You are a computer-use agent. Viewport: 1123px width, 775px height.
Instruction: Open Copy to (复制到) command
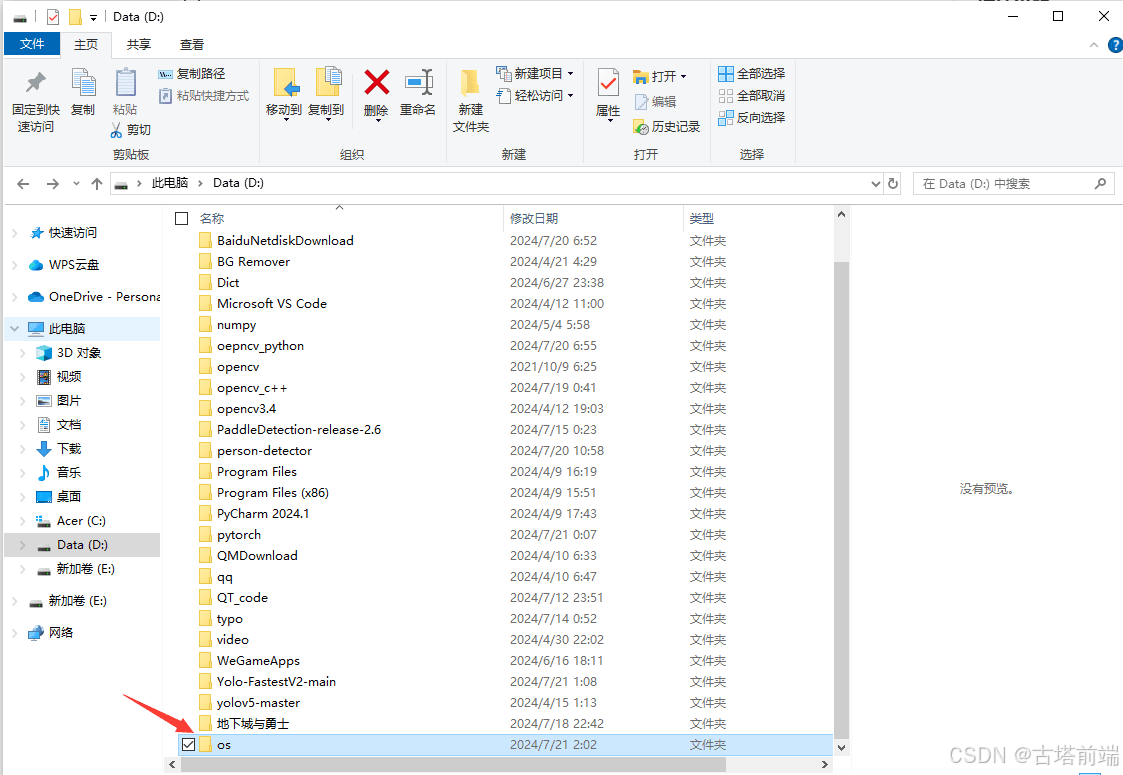tap(326, 94)
